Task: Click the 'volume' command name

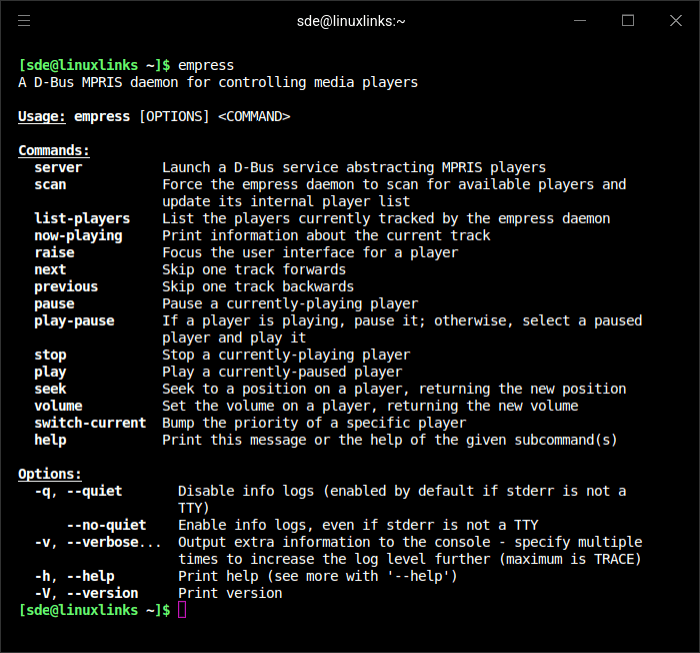Action: point(58,406)
